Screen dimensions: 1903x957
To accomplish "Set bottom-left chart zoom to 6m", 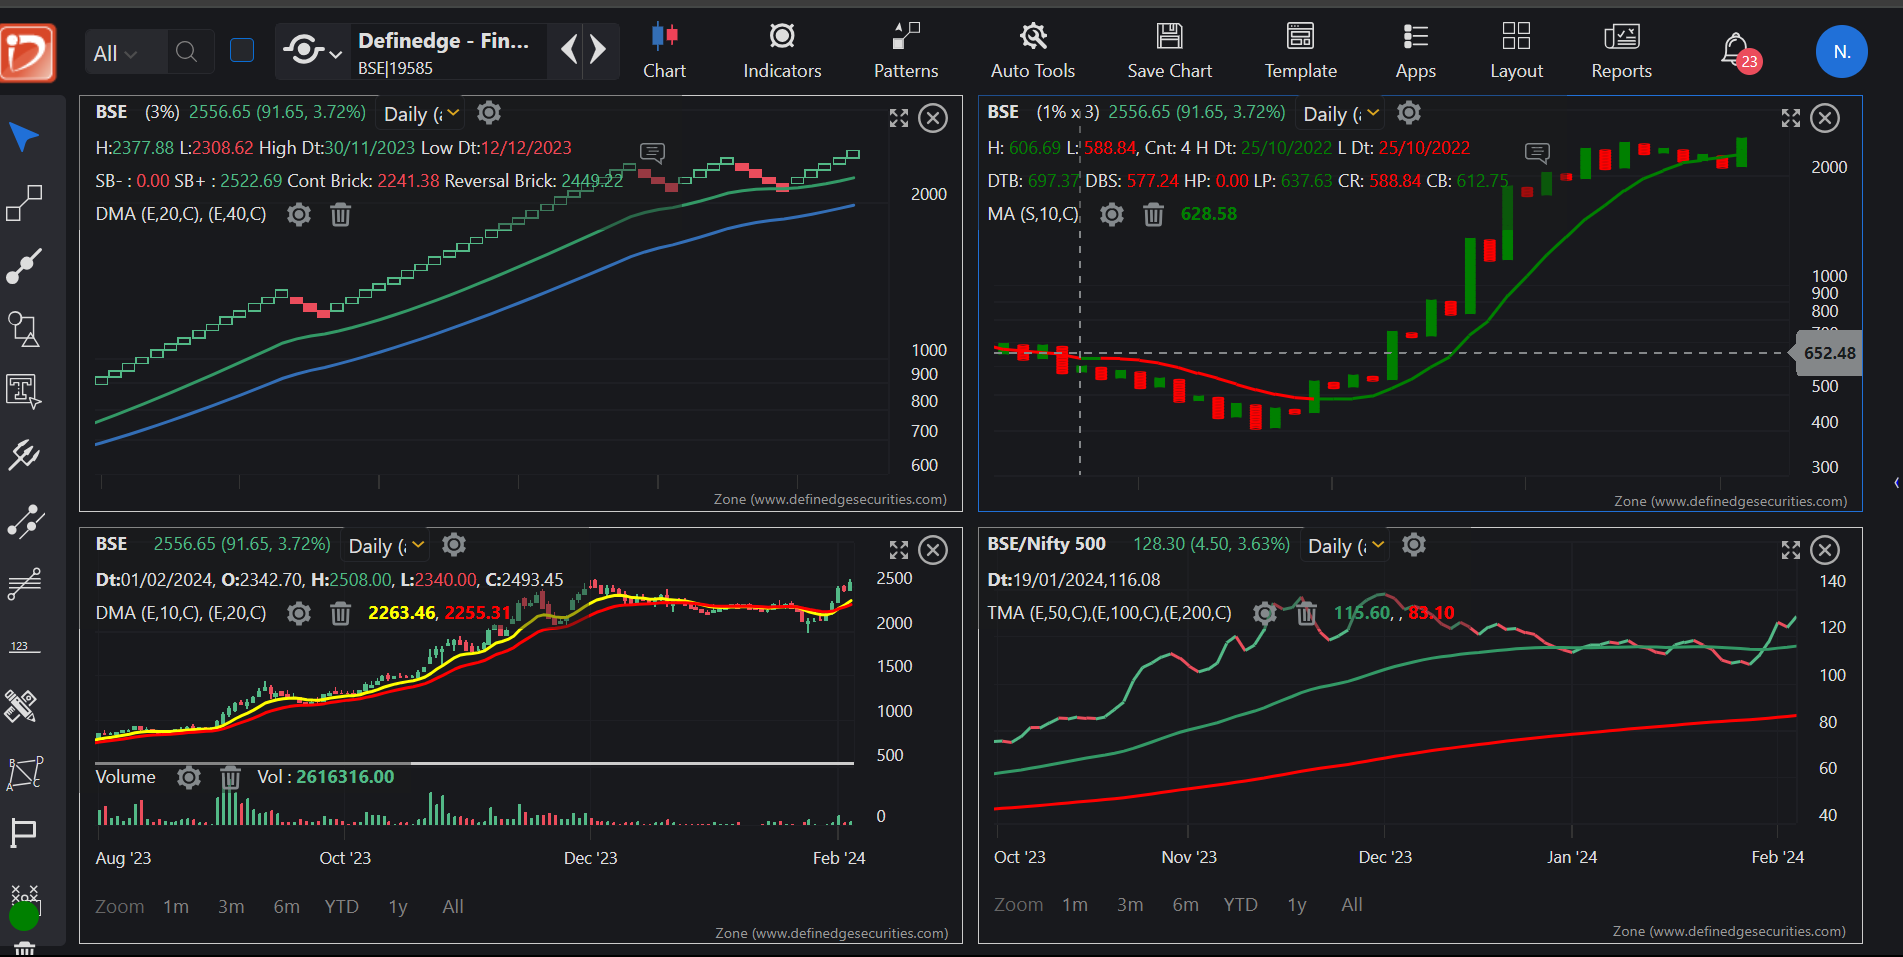I will click(286, 907).
